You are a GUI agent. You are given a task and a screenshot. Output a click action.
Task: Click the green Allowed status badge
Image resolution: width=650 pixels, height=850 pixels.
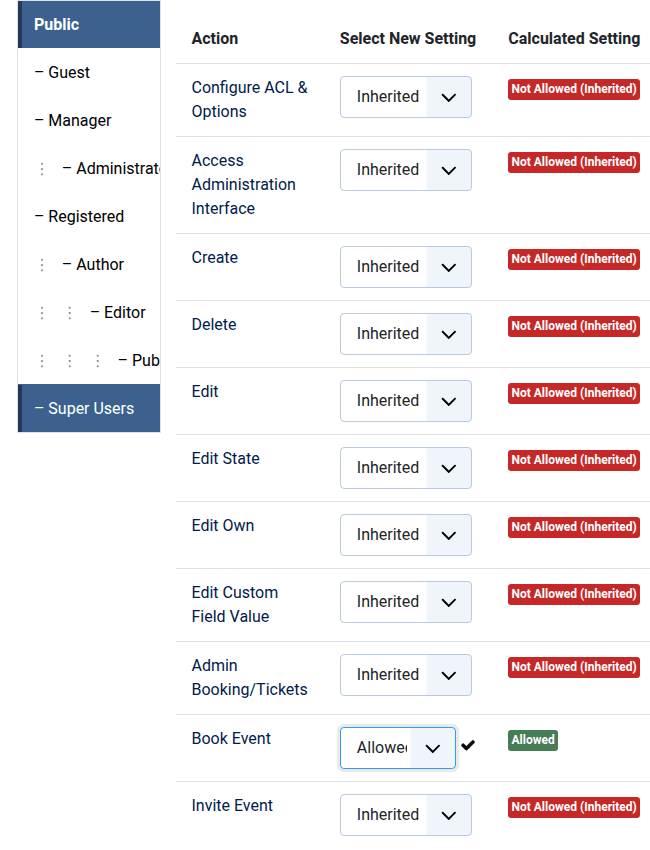click(532, 740)
